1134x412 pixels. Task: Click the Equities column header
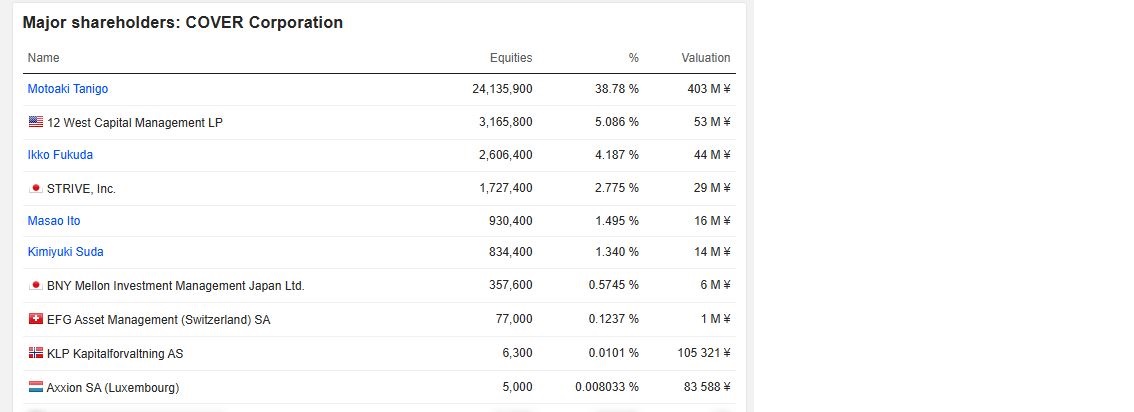click(x=511, y=58)
